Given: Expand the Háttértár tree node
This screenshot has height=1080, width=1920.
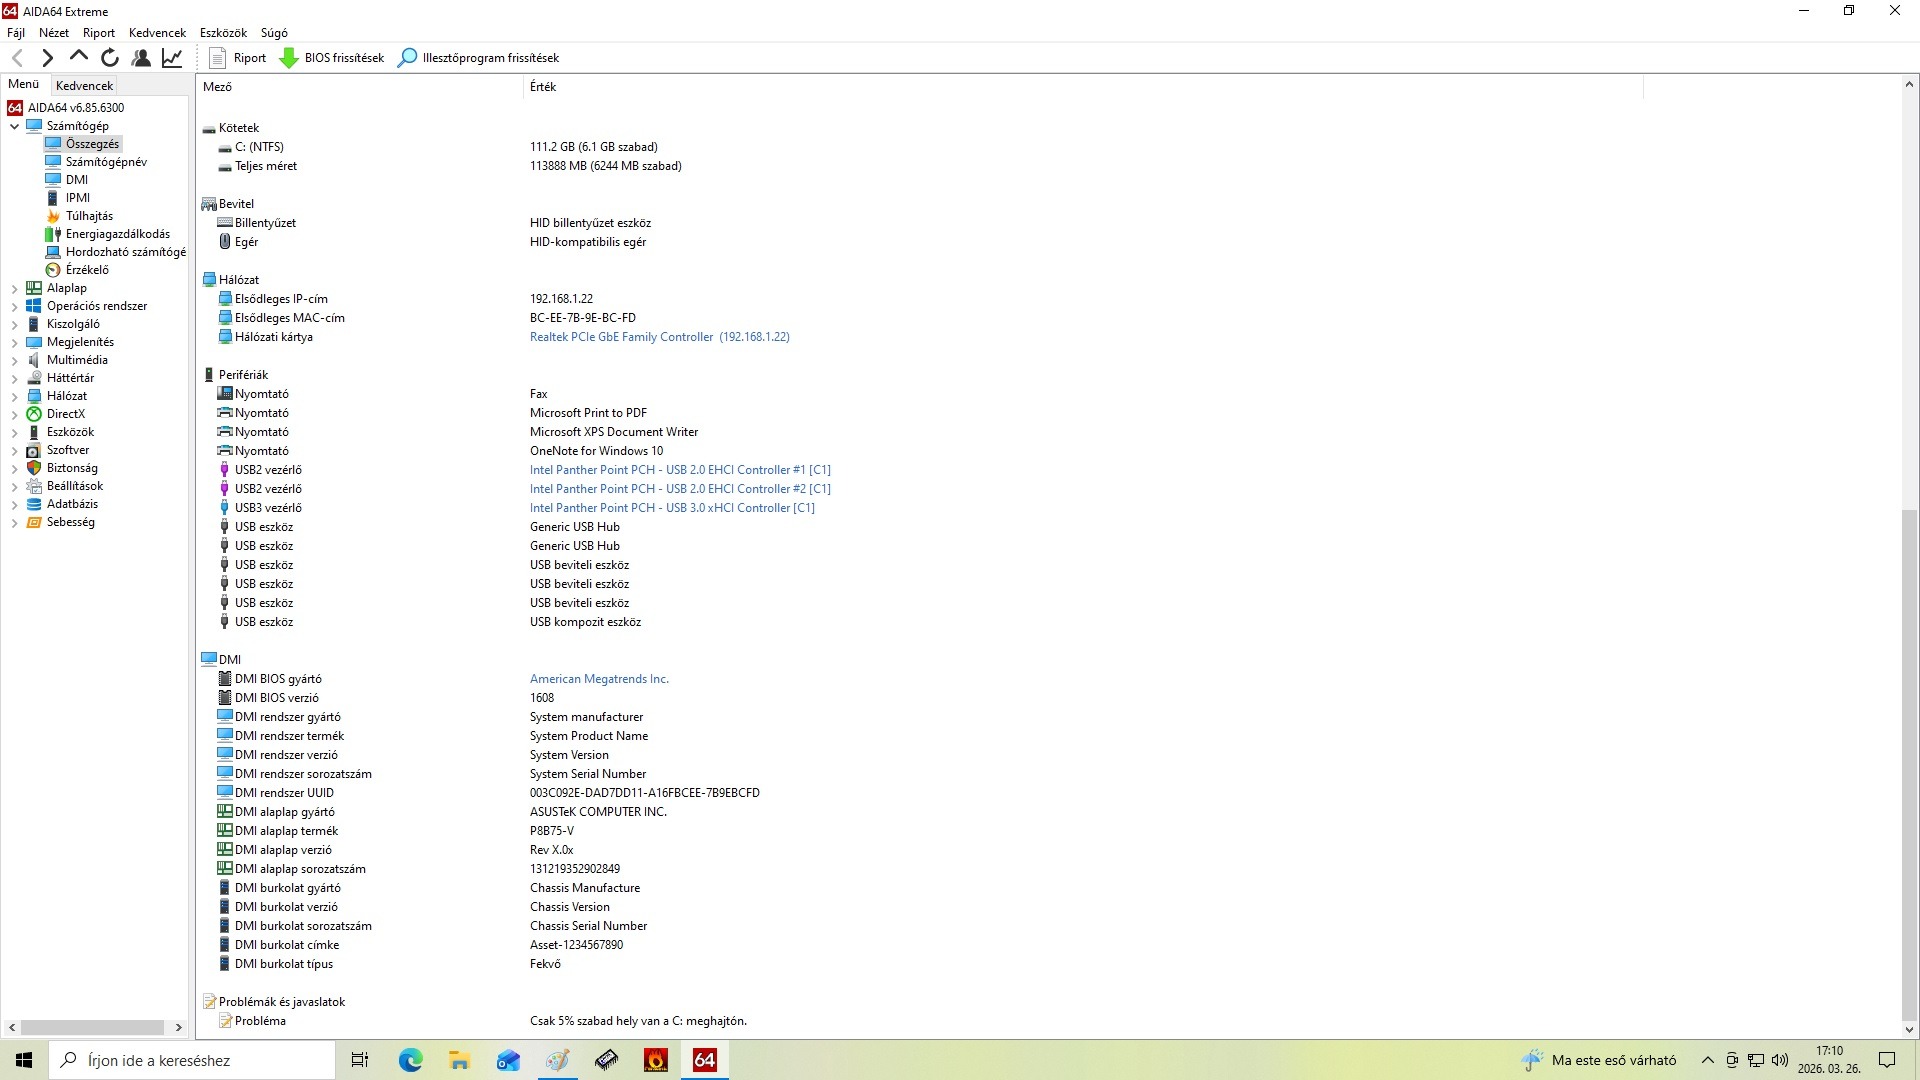Looking at the screenshot, I should 14,379.
